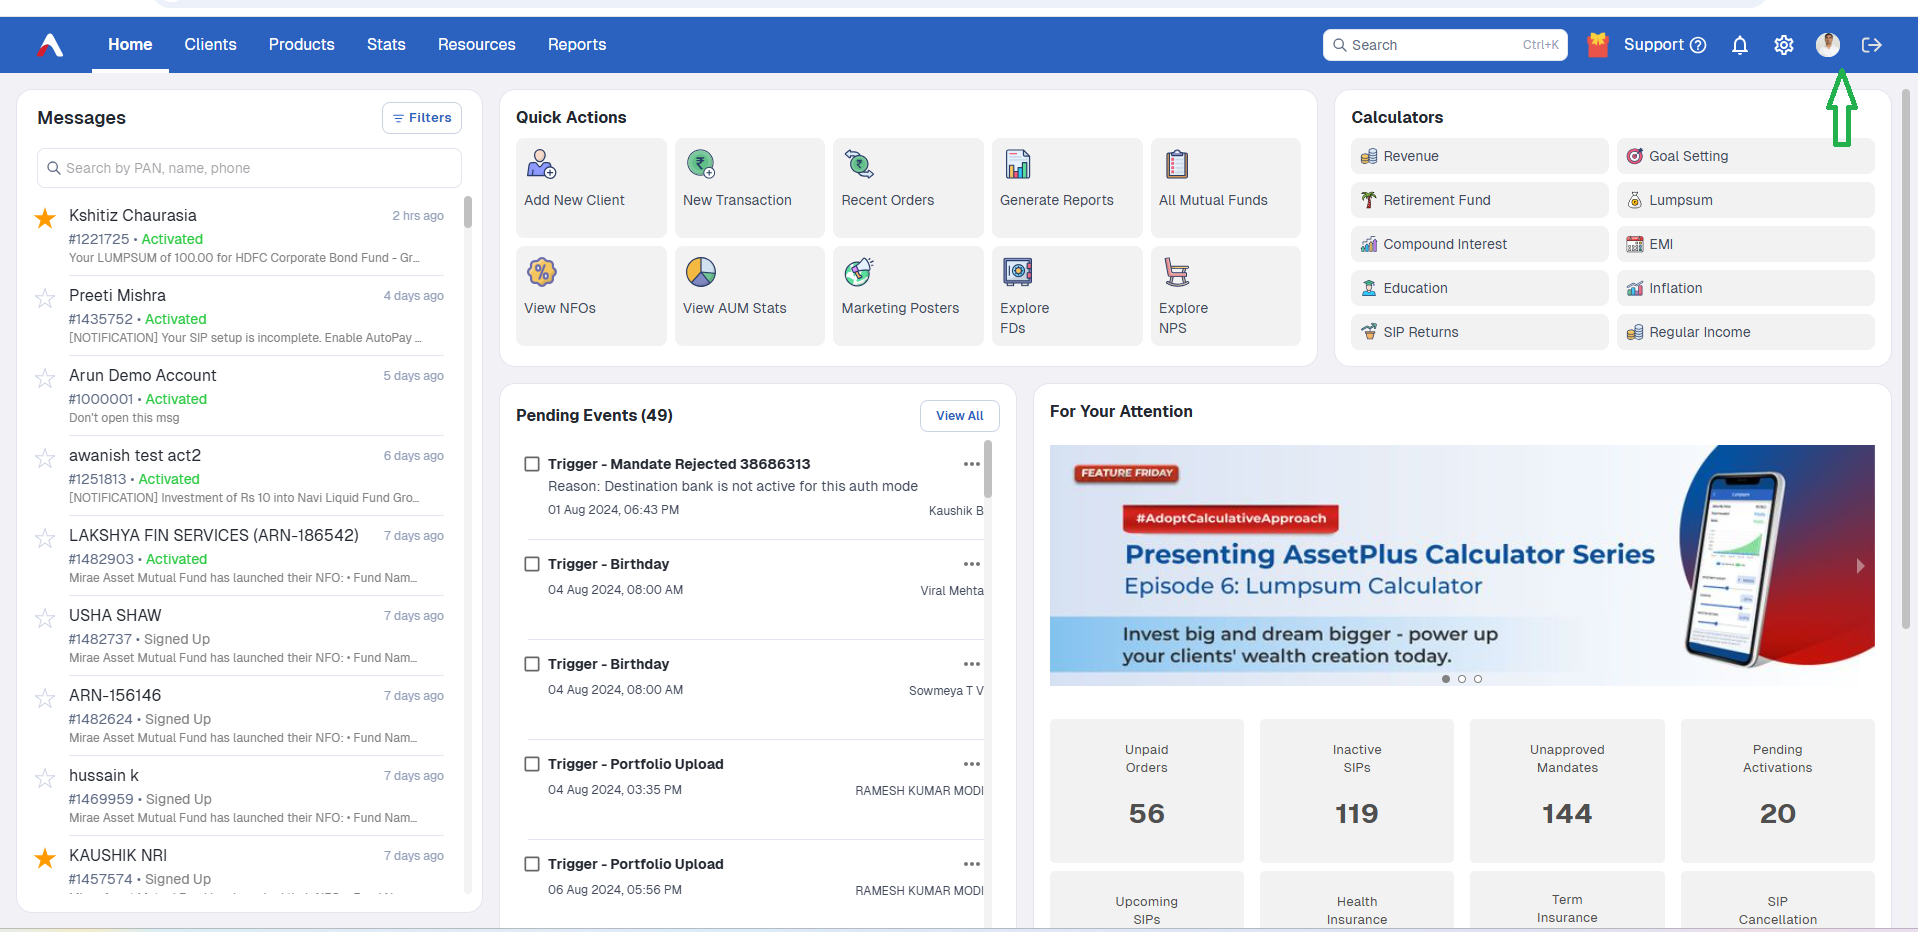Open All Mutual Funds action
Screen dimensions: 1918x932
(1226, 188)
